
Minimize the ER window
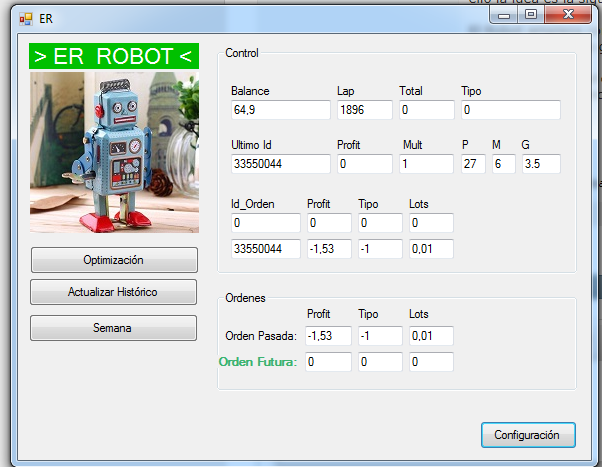coord(504,15)
